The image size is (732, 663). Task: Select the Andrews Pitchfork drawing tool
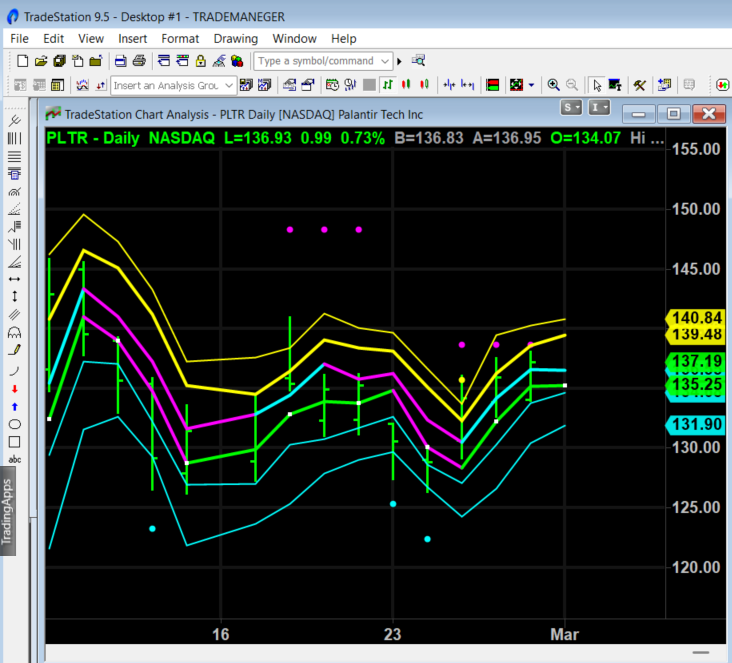(14, 120)
